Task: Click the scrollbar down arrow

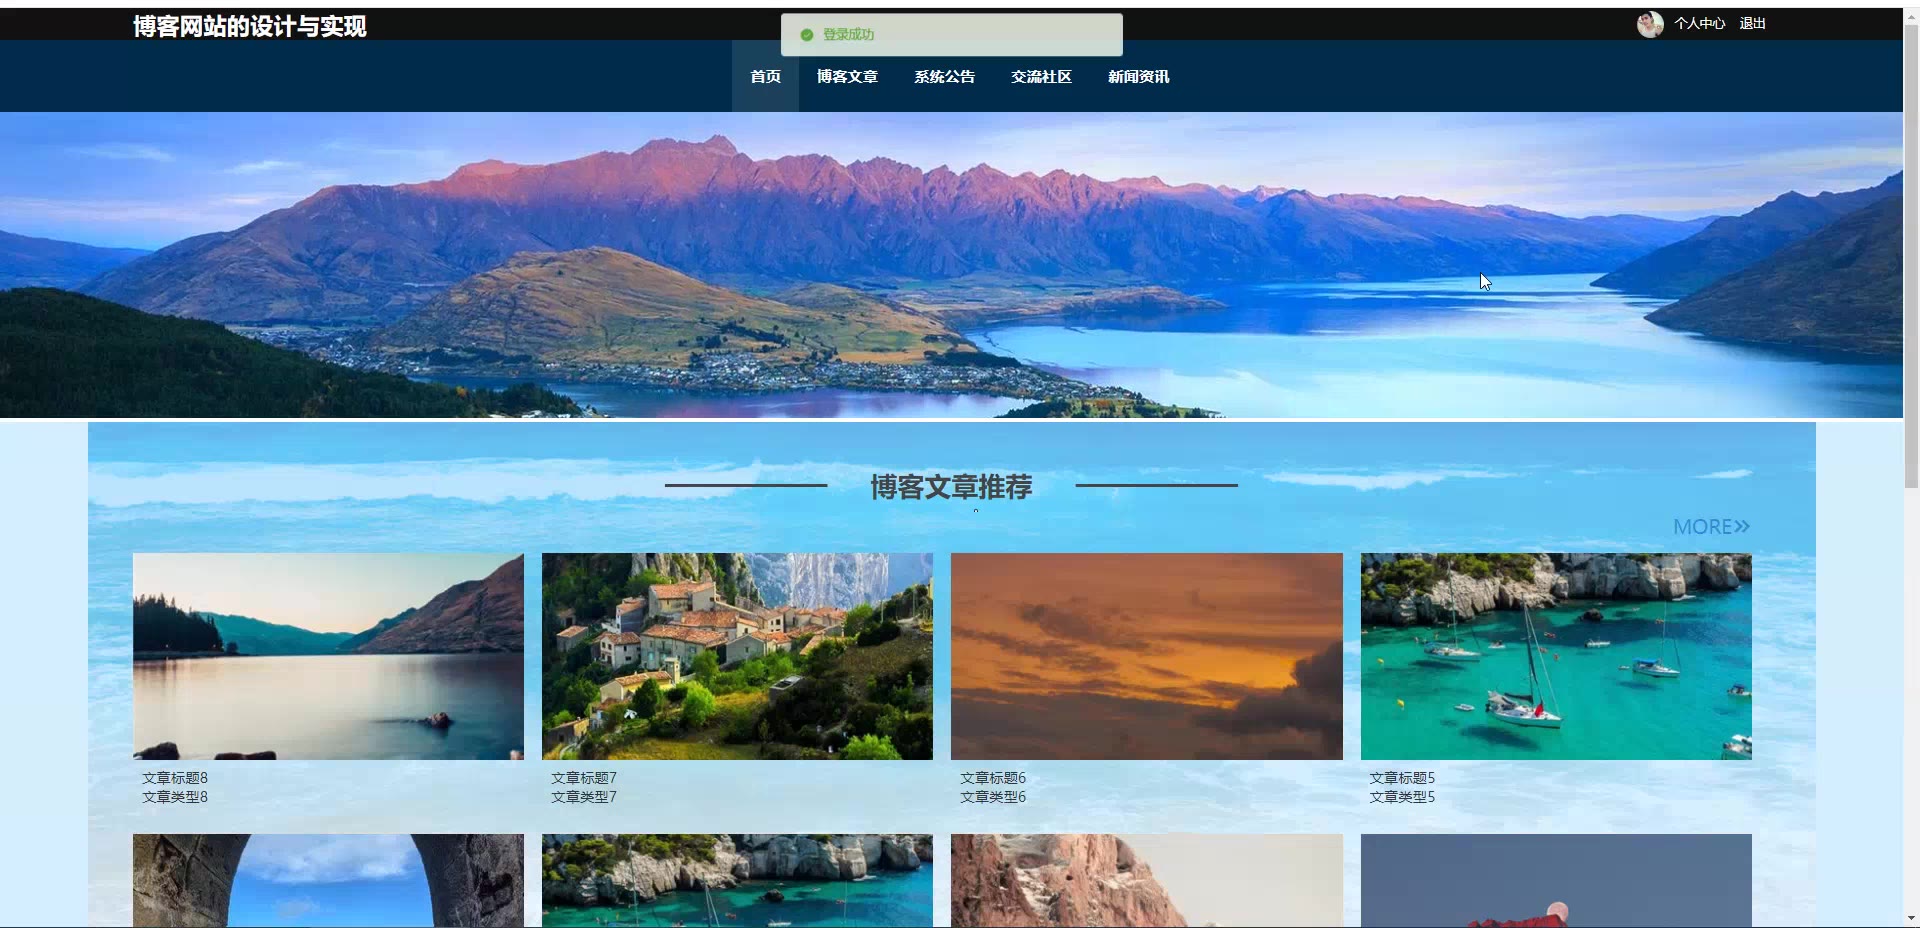Action: point(1911,918)
